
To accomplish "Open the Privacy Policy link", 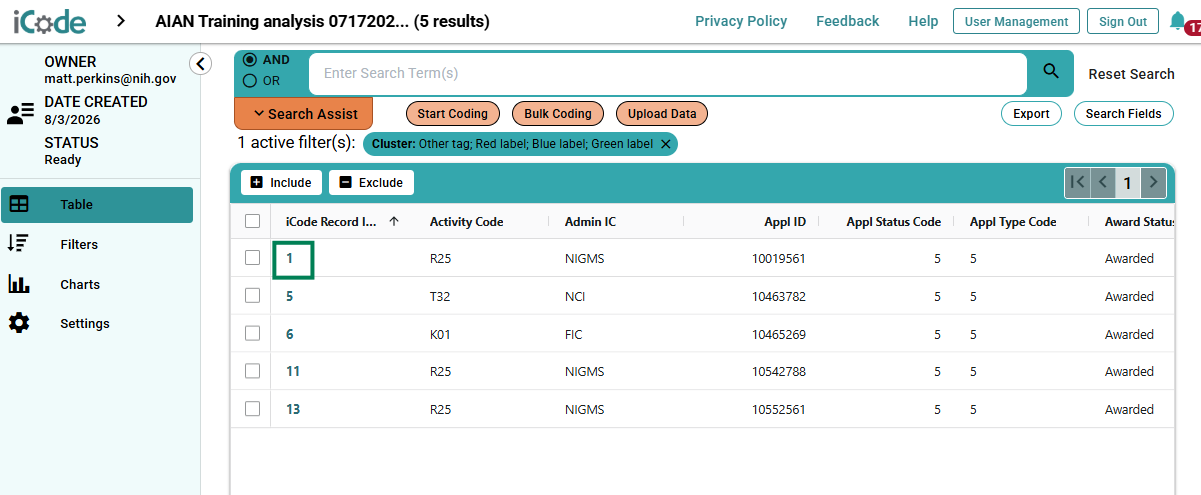I will click(x=741, y=21).
